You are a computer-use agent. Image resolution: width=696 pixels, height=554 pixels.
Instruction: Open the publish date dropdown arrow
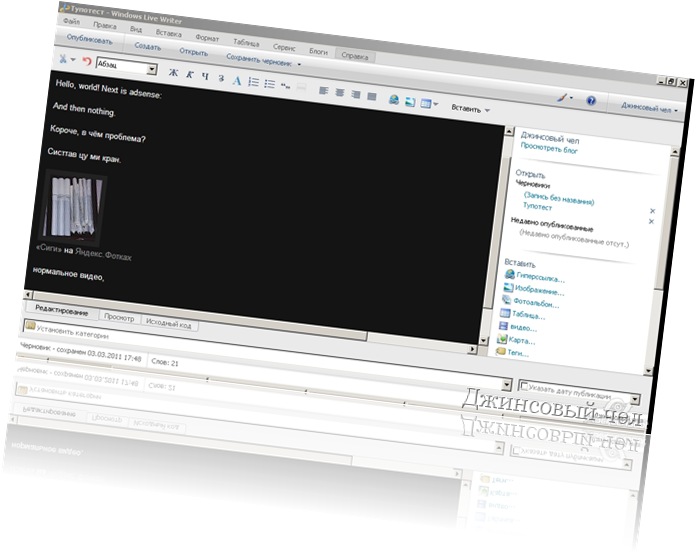[x=635, y=400]
